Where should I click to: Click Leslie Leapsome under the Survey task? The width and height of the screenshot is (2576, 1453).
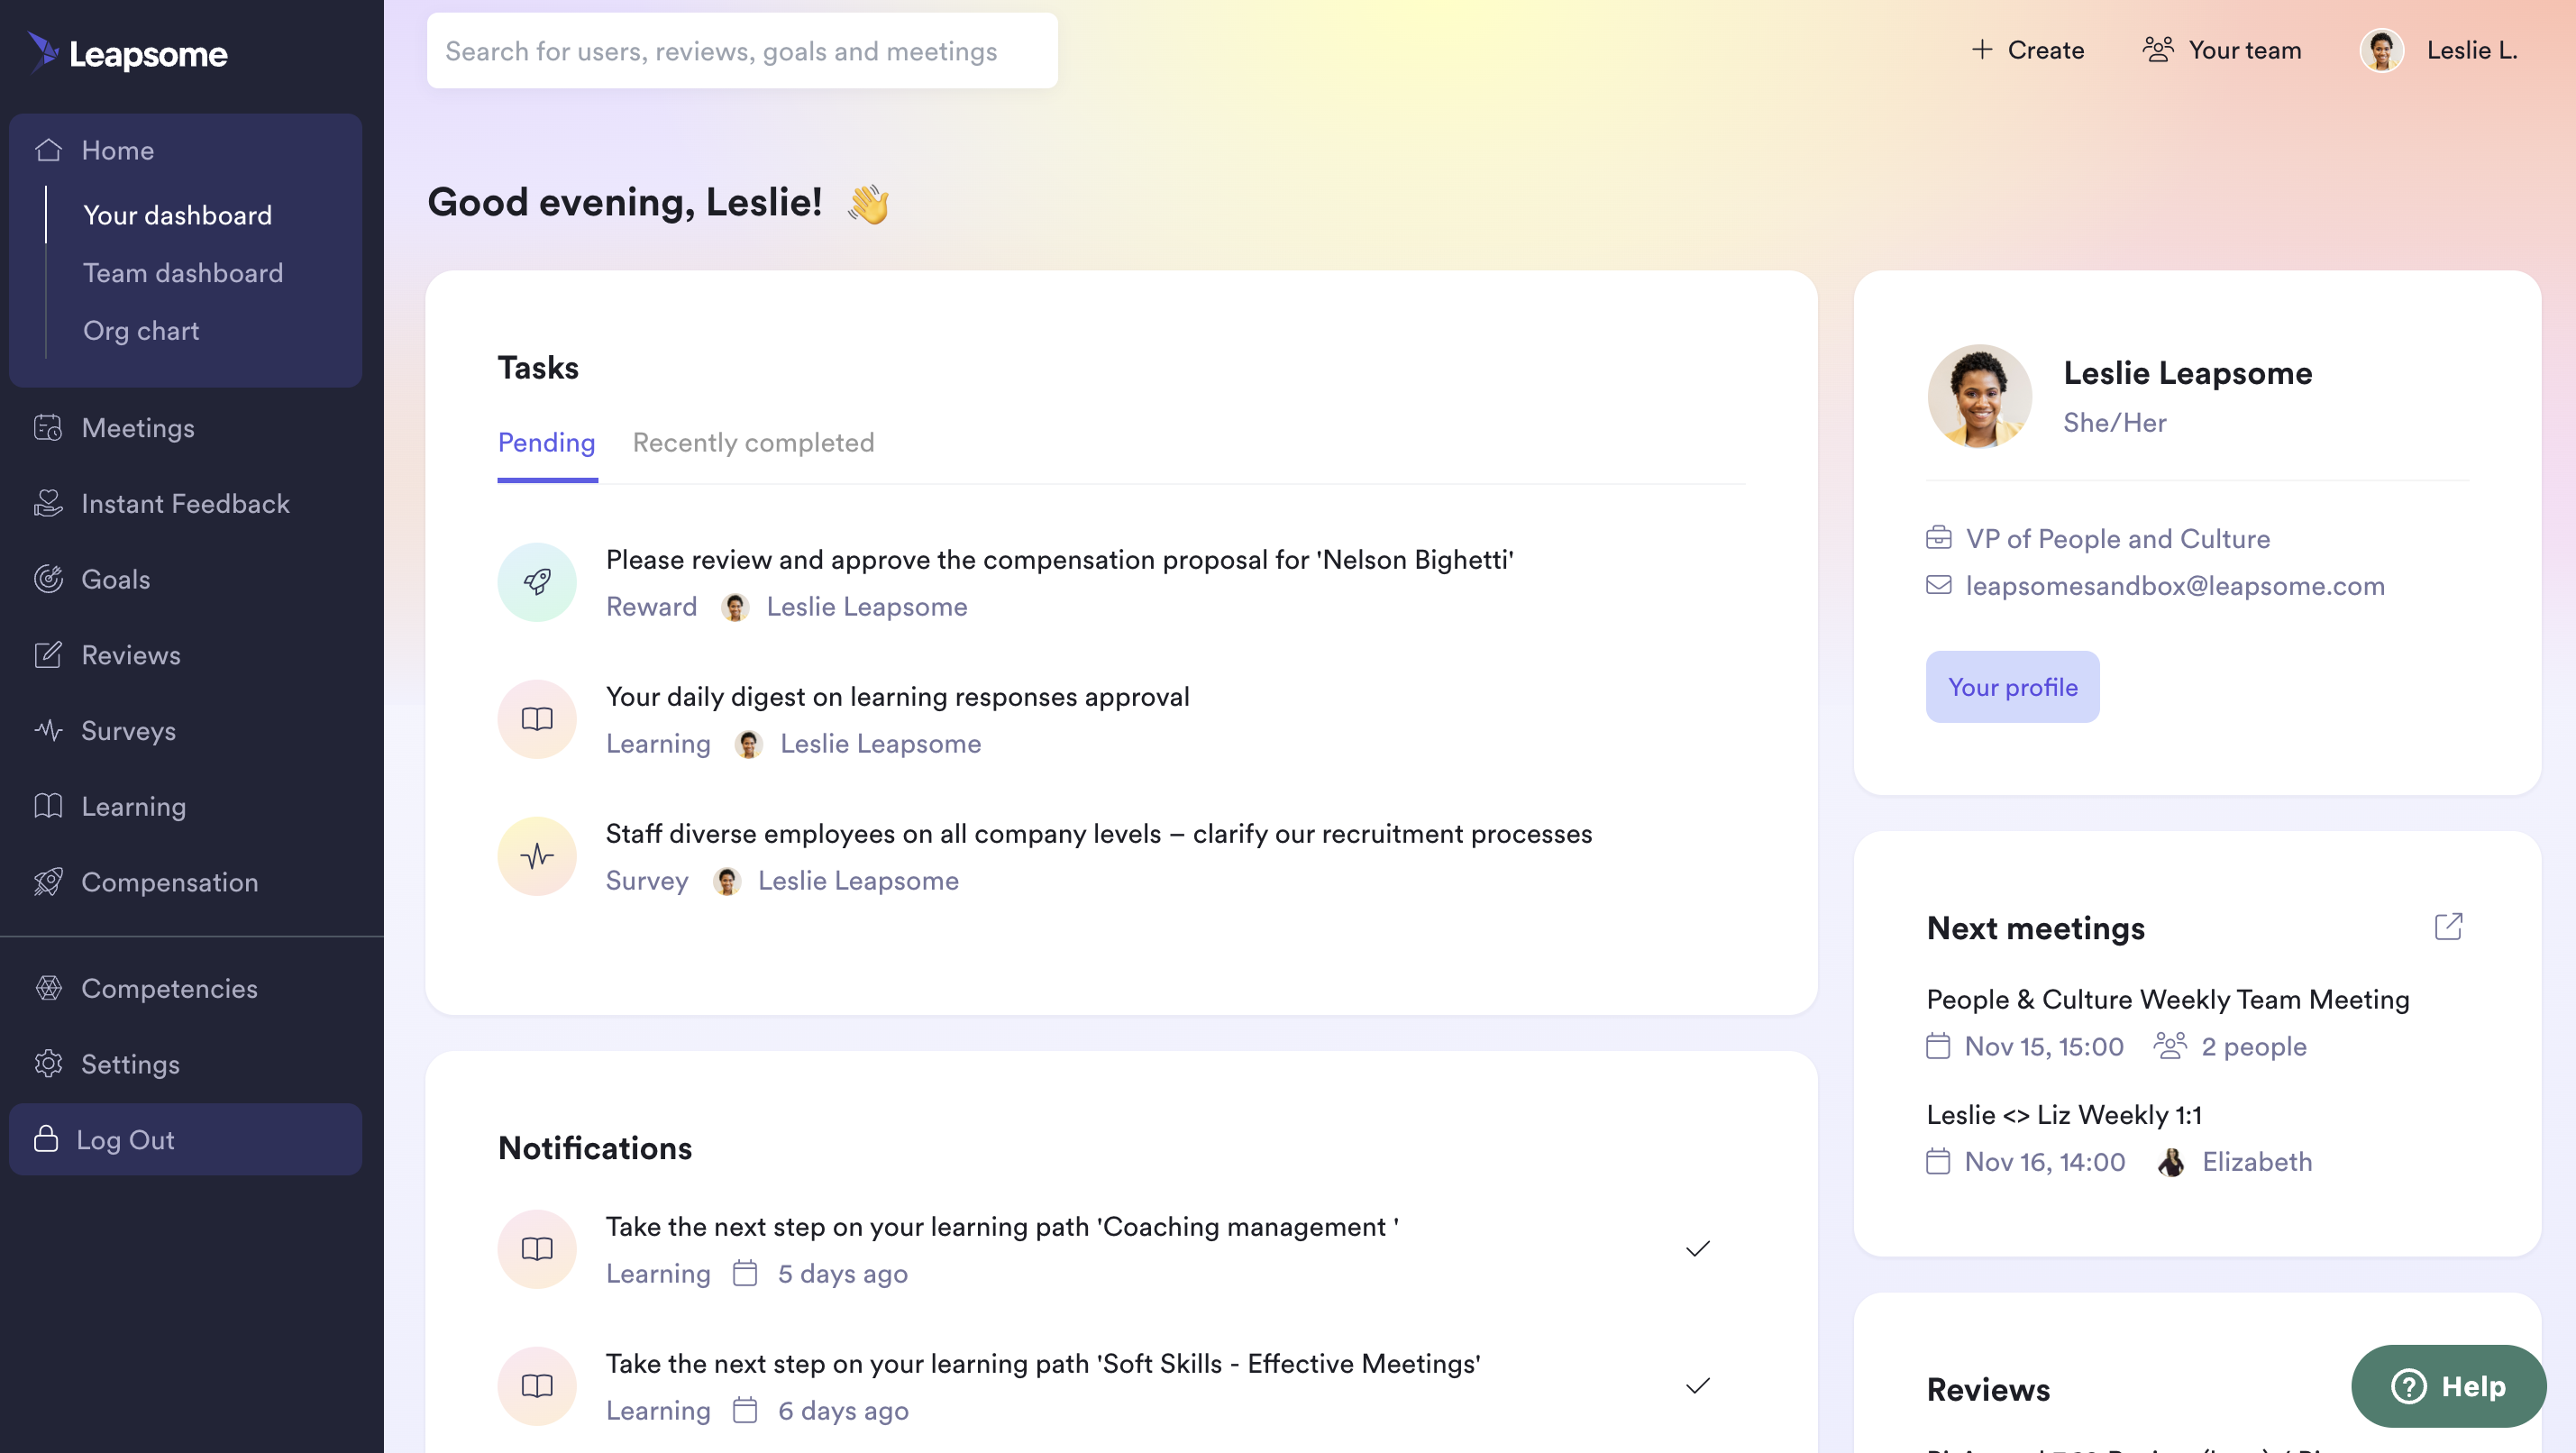[x=858, y=880]
